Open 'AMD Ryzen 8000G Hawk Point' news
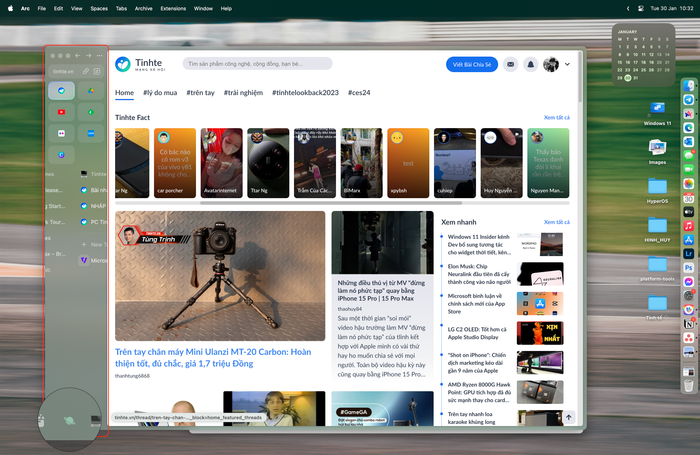The height and width of the screenshot is (455, 700). coord(479,392)
